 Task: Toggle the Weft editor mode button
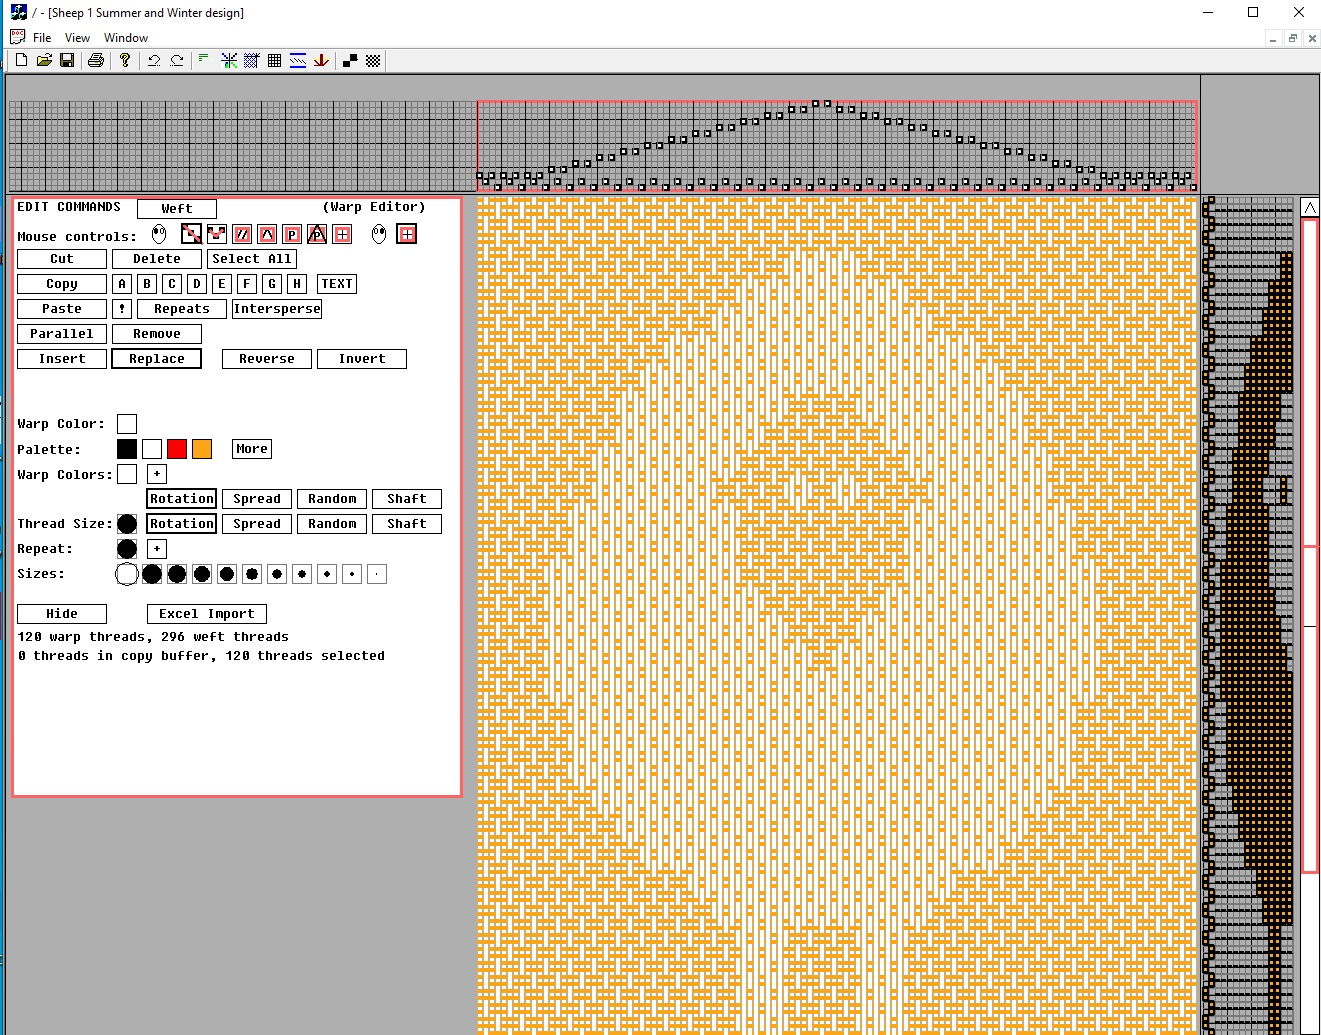point(177,208)
